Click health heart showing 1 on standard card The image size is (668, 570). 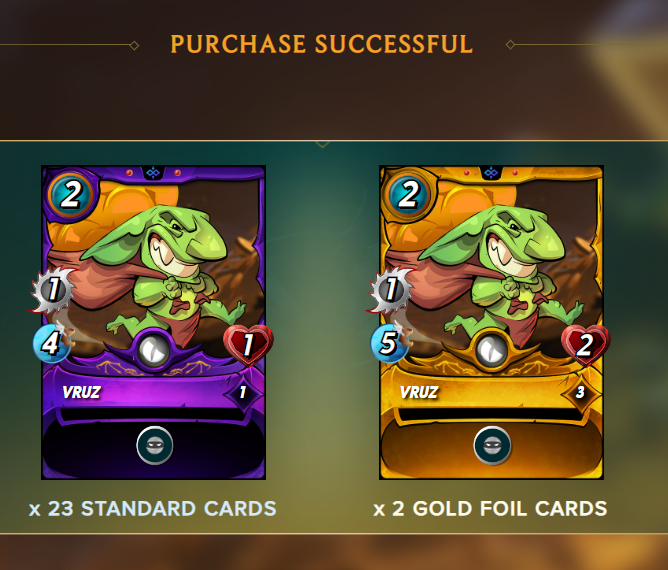[x=248, y=345]
